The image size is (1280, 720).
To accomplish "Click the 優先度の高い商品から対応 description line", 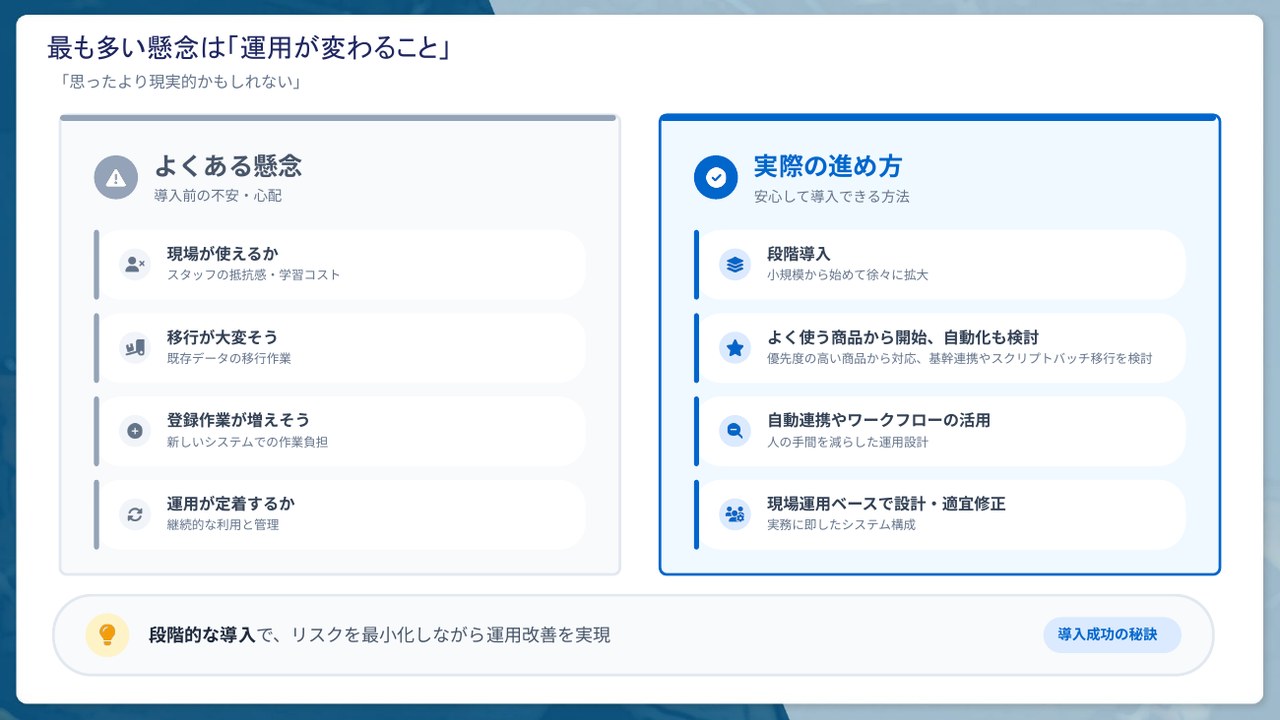I will 960,358.
